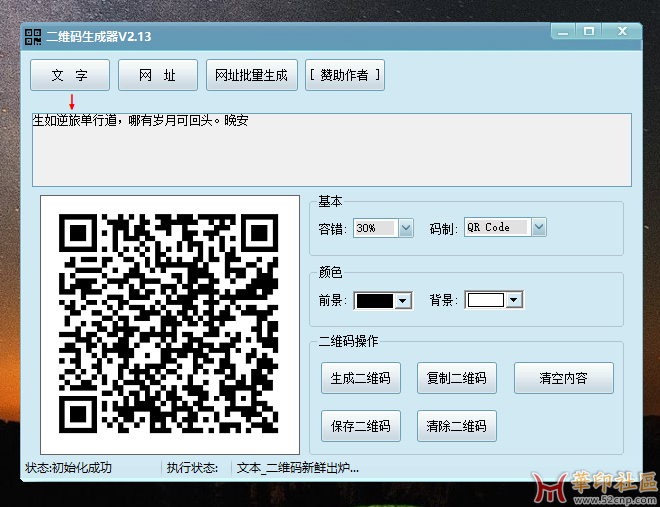Open the 赞助作者 page

click(x=345, y=75)
